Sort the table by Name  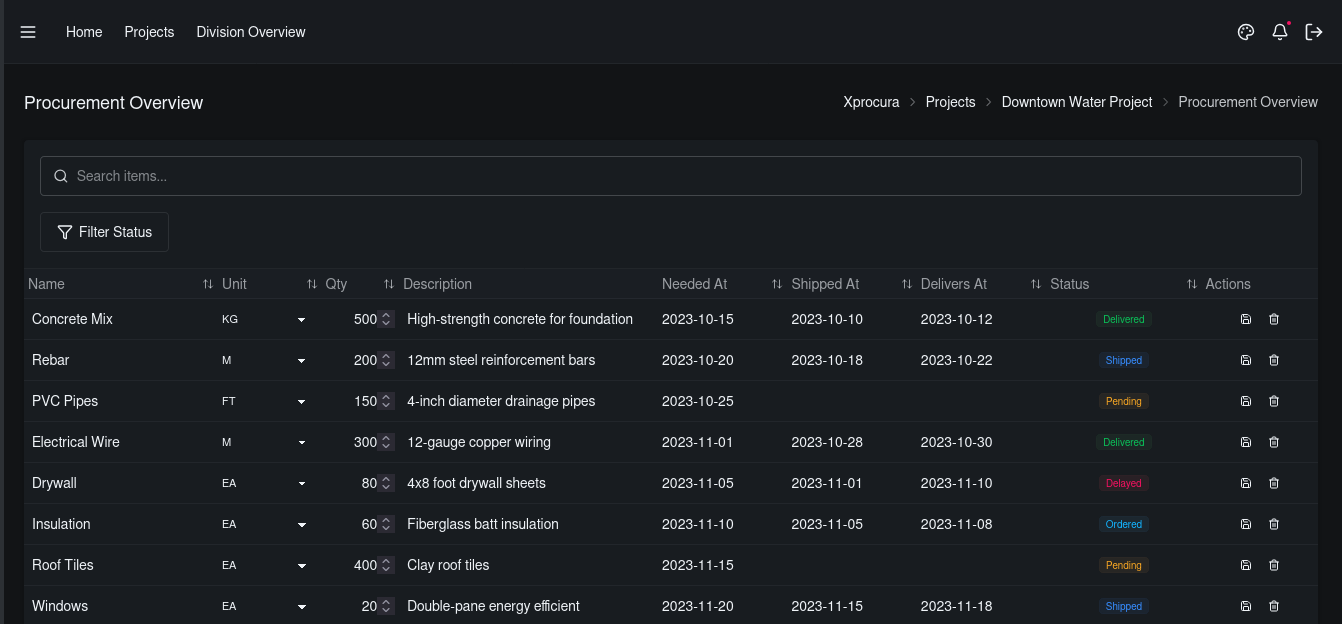[x=208, y=284]
